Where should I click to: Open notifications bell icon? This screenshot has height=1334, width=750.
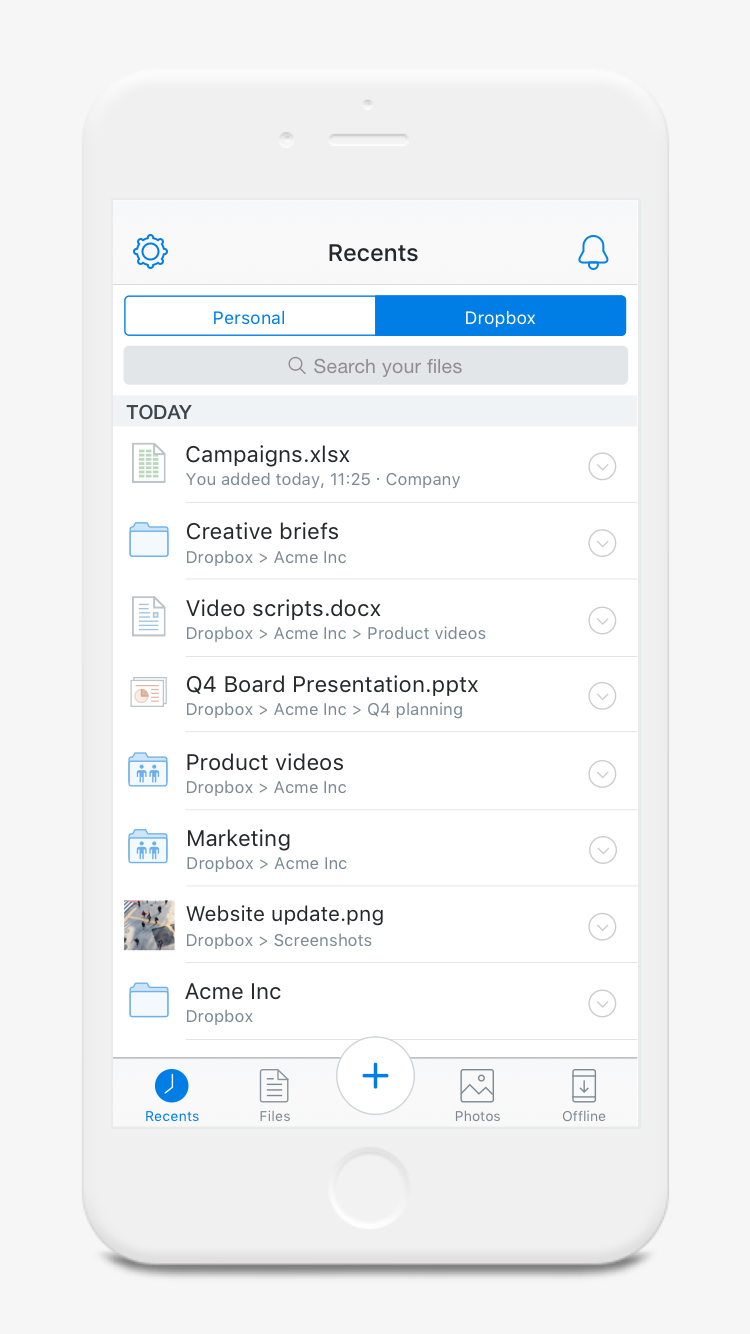(593, 252)
